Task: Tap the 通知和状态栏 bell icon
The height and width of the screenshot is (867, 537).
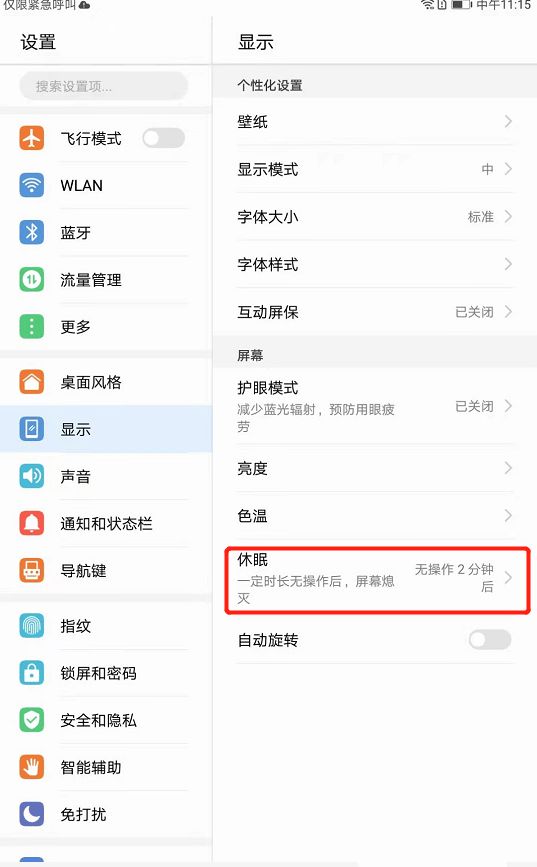Action: (x=32, y=523)
